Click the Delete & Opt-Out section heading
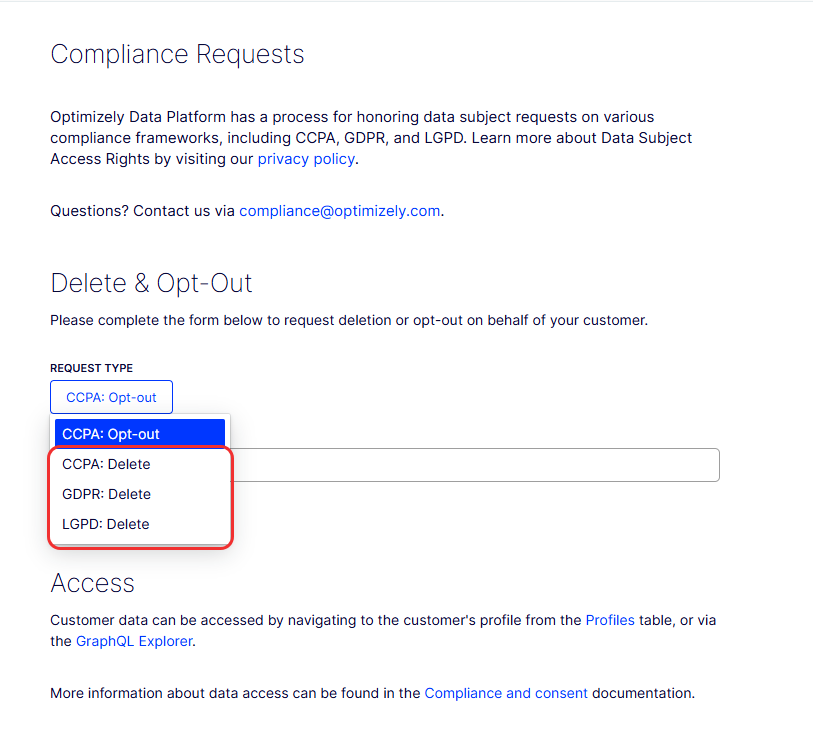This screenshot has width=813, height=750. (151, 283)
